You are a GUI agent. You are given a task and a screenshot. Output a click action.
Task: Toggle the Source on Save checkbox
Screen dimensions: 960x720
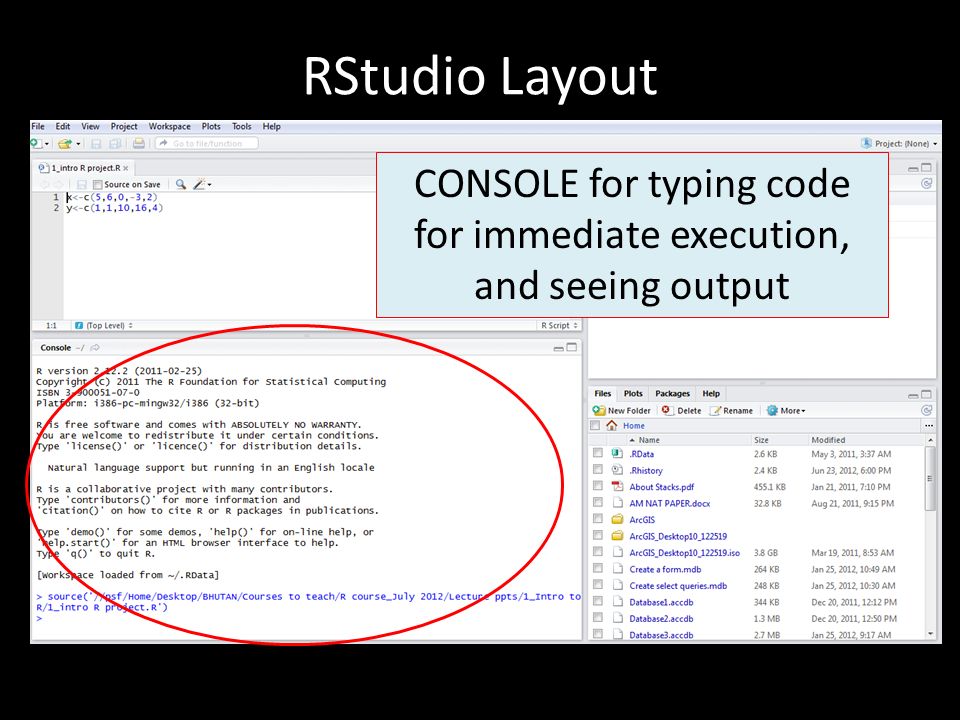(x=97, y=184)
